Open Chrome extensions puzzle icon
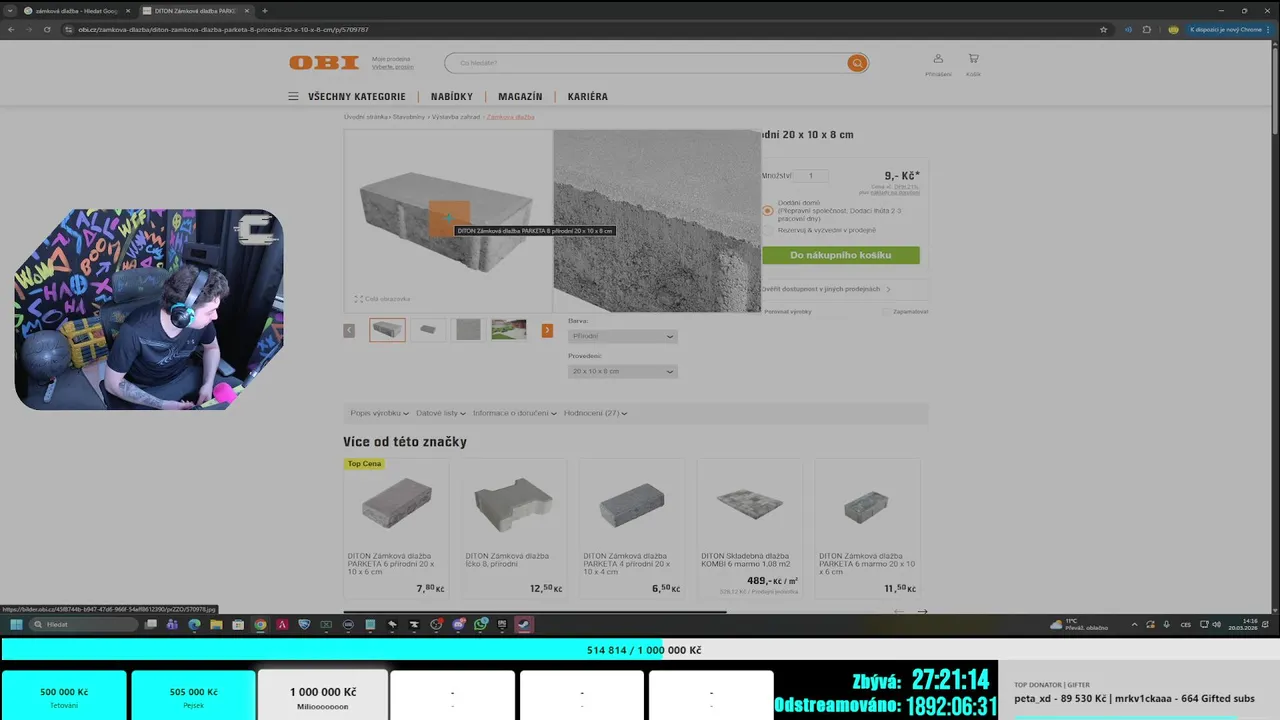The width and height of the screenshot is (1280, 720). click(x=1147, y=30)
